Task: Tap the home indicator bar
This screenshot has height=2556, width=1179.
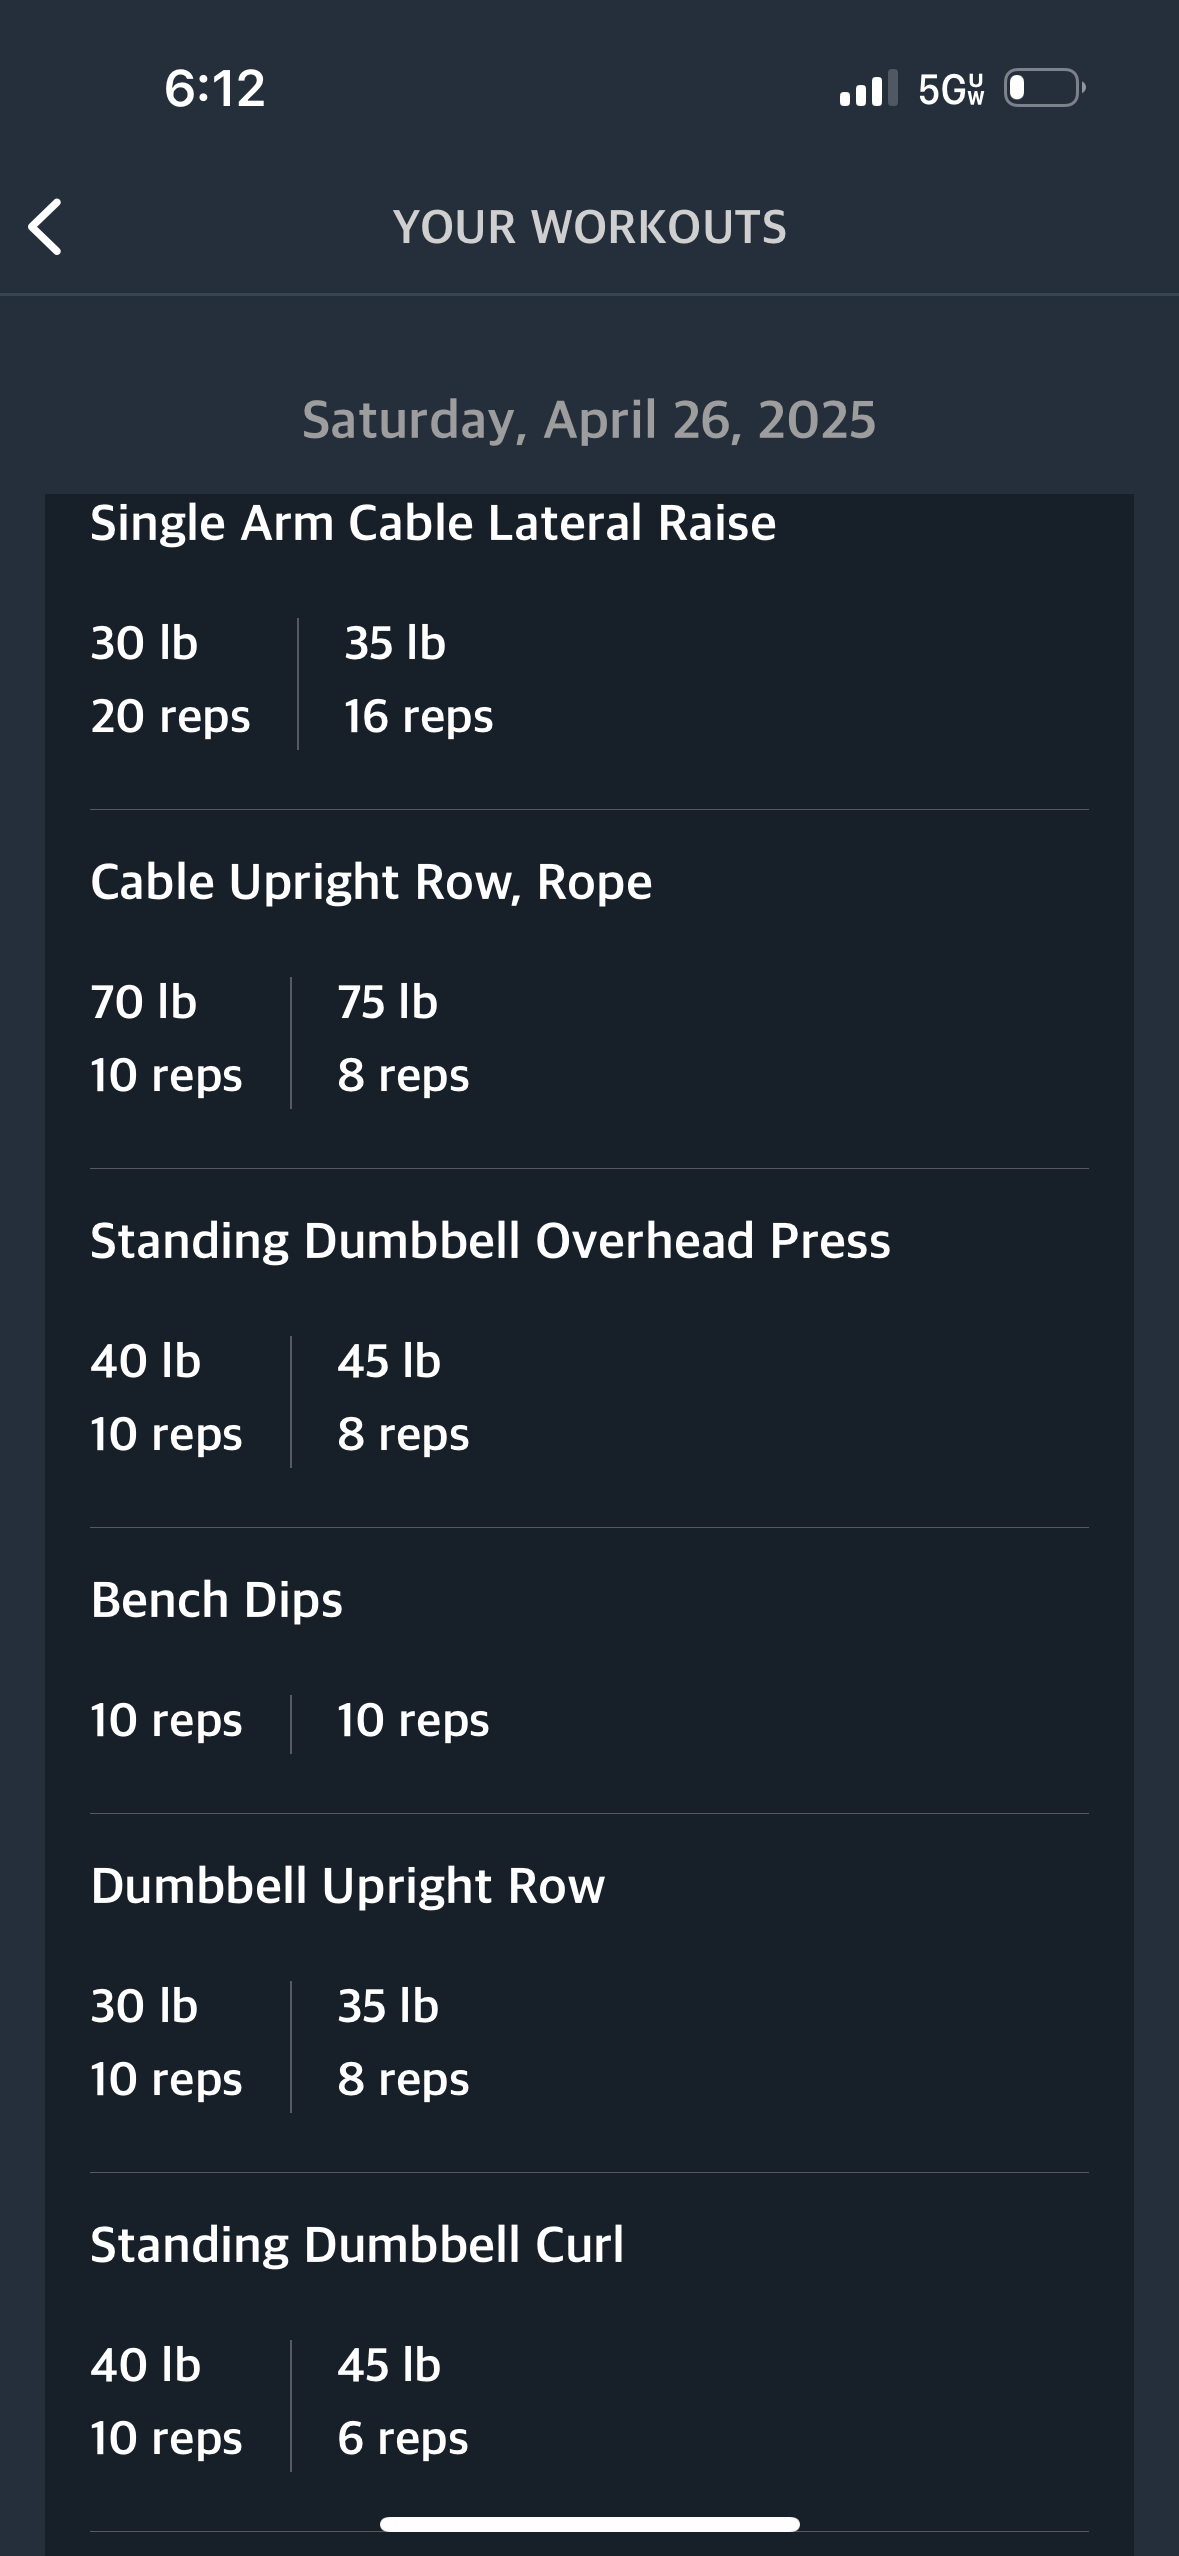Action: point(589,2524)
